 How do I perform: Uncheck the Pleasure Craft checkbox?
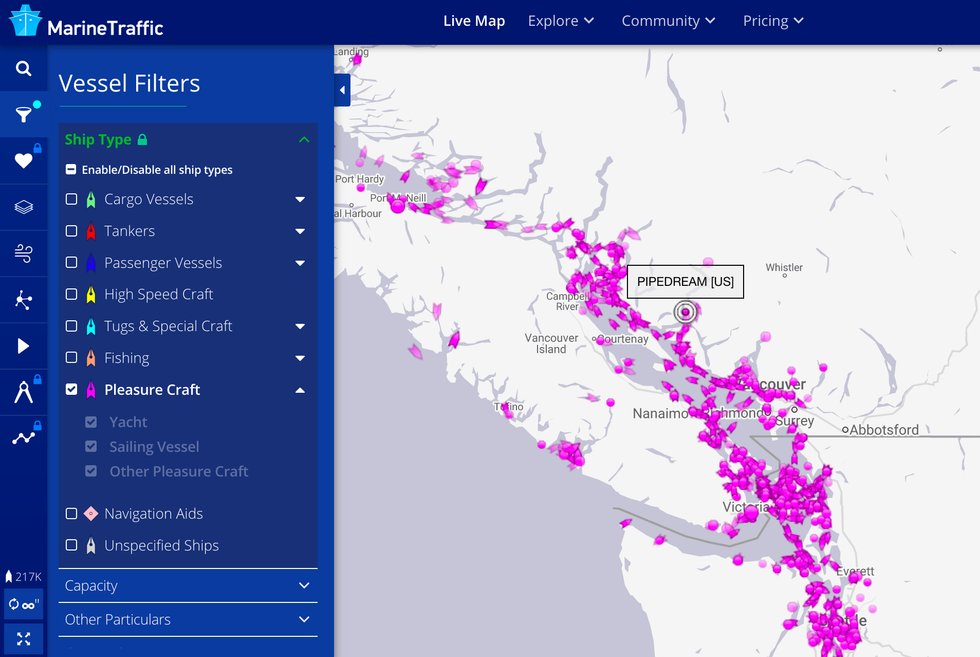point(72,390)
